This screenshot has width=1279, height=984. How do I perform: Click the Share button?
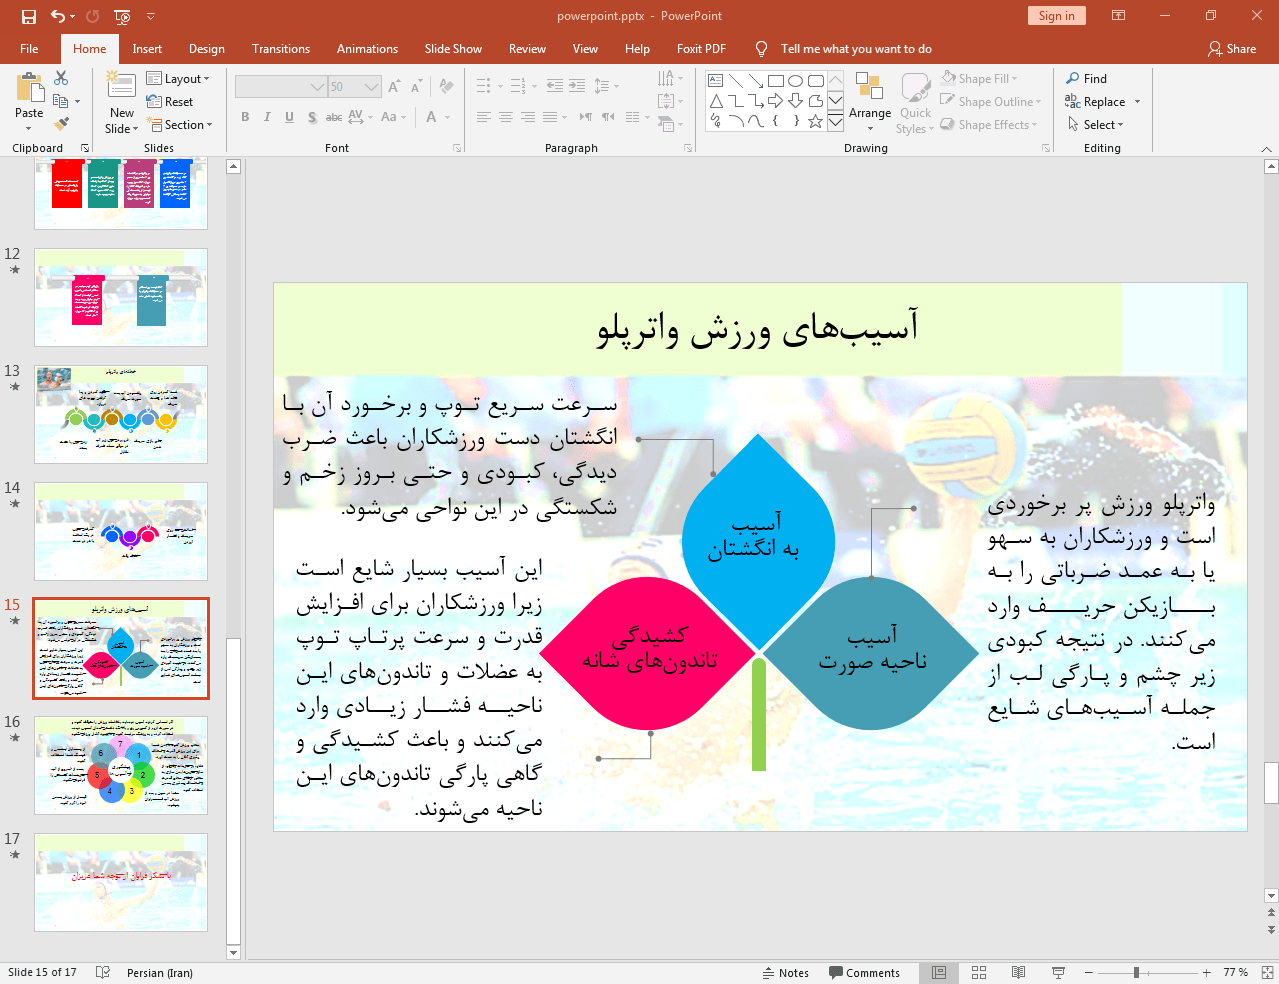[x=1232, y=49]
